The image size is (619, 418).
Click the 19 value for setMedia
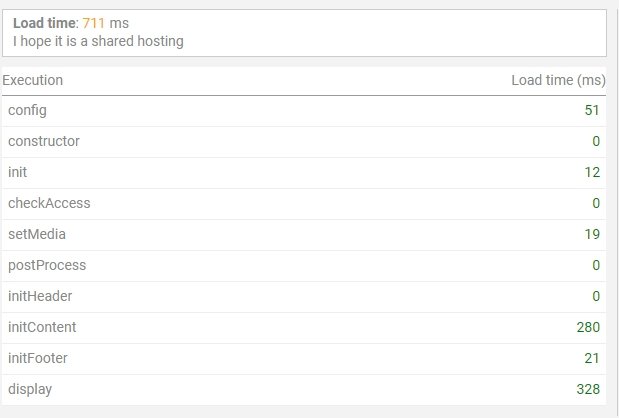point(592,234)
